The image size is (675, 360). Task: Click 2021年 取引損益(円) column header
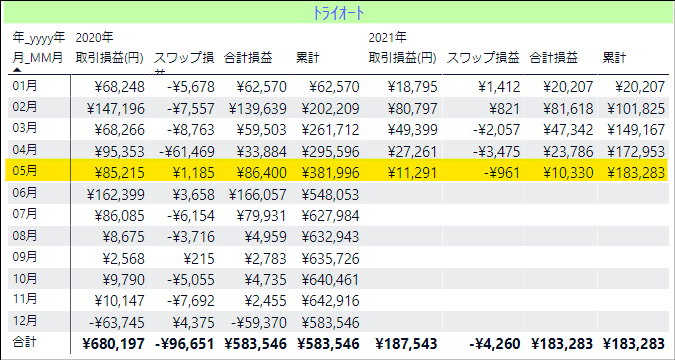(x=403, y=58)
